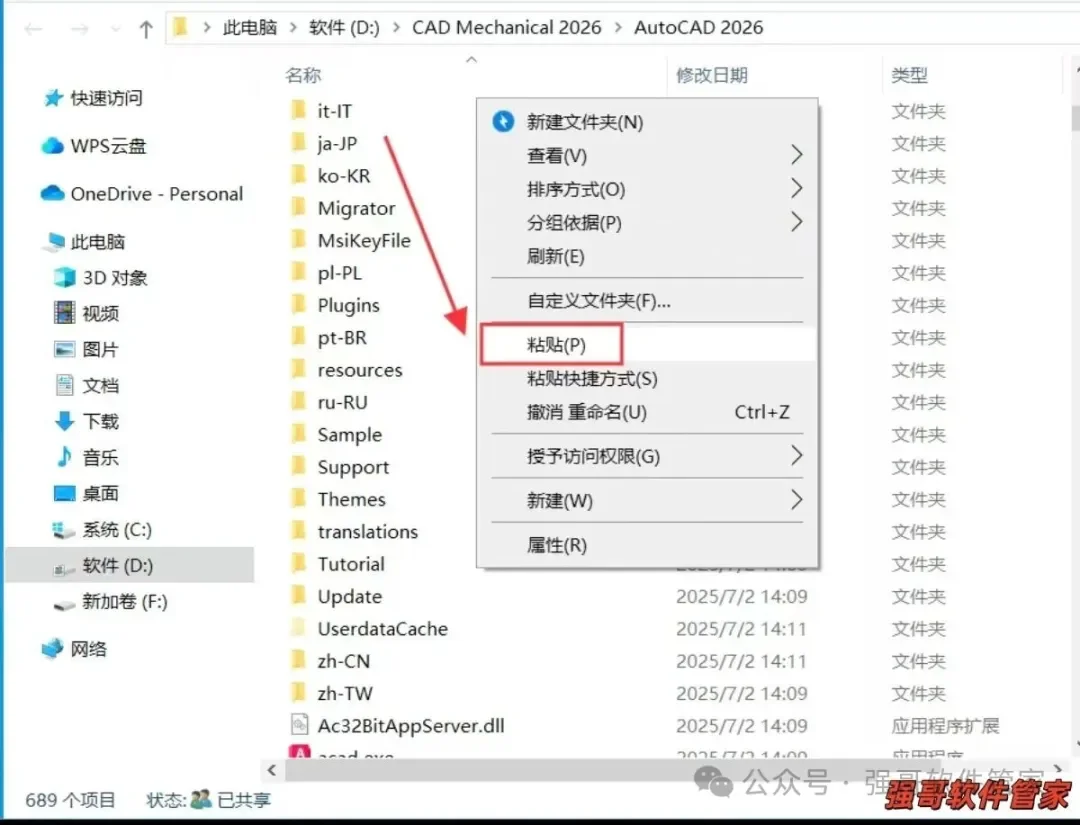
Task: Select the Ac32BitAppServer.dll file icon
Action: tap(299, 724)
